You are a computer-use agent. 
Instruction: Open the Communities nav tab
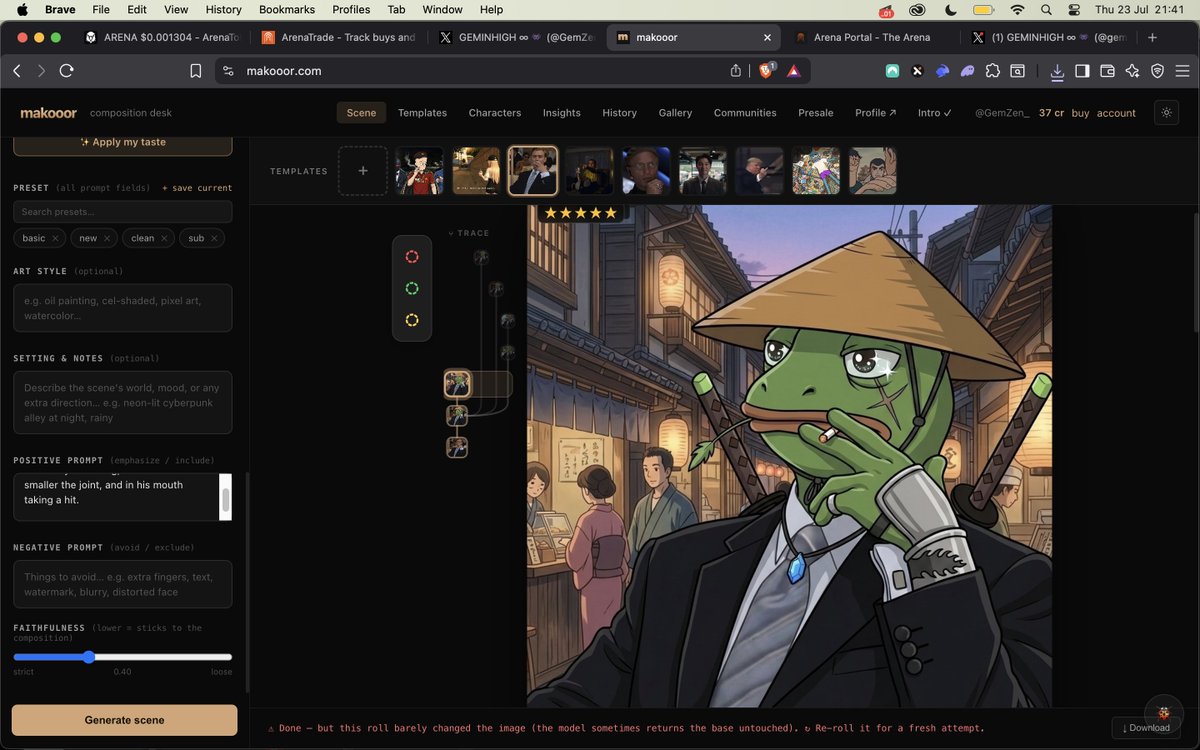click(745, 113)
